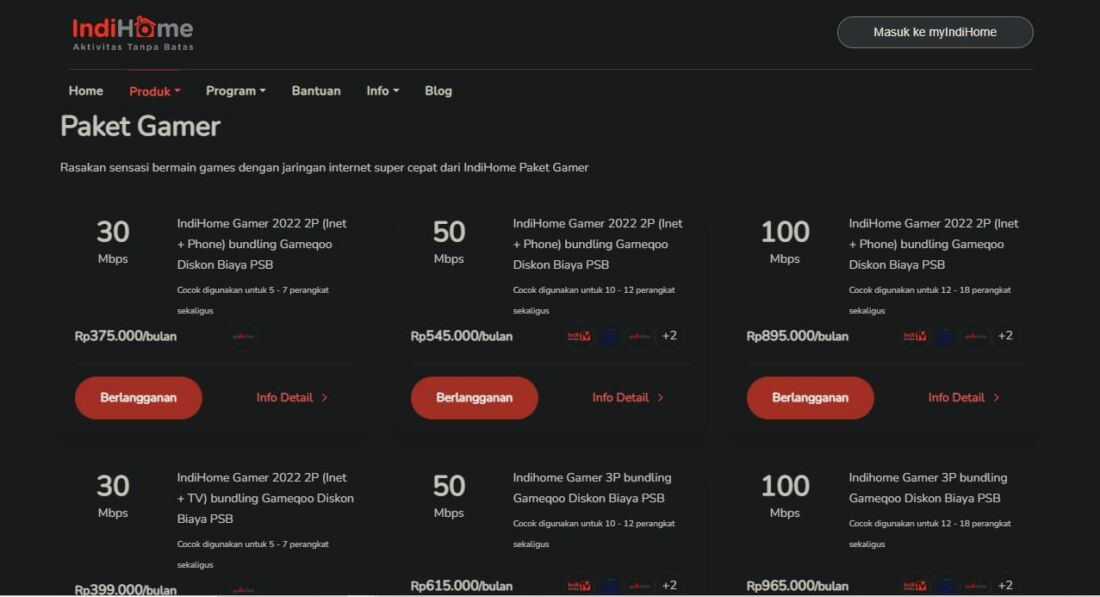
Task: Open the Program dropdown menu
Action: click(236, 91)
